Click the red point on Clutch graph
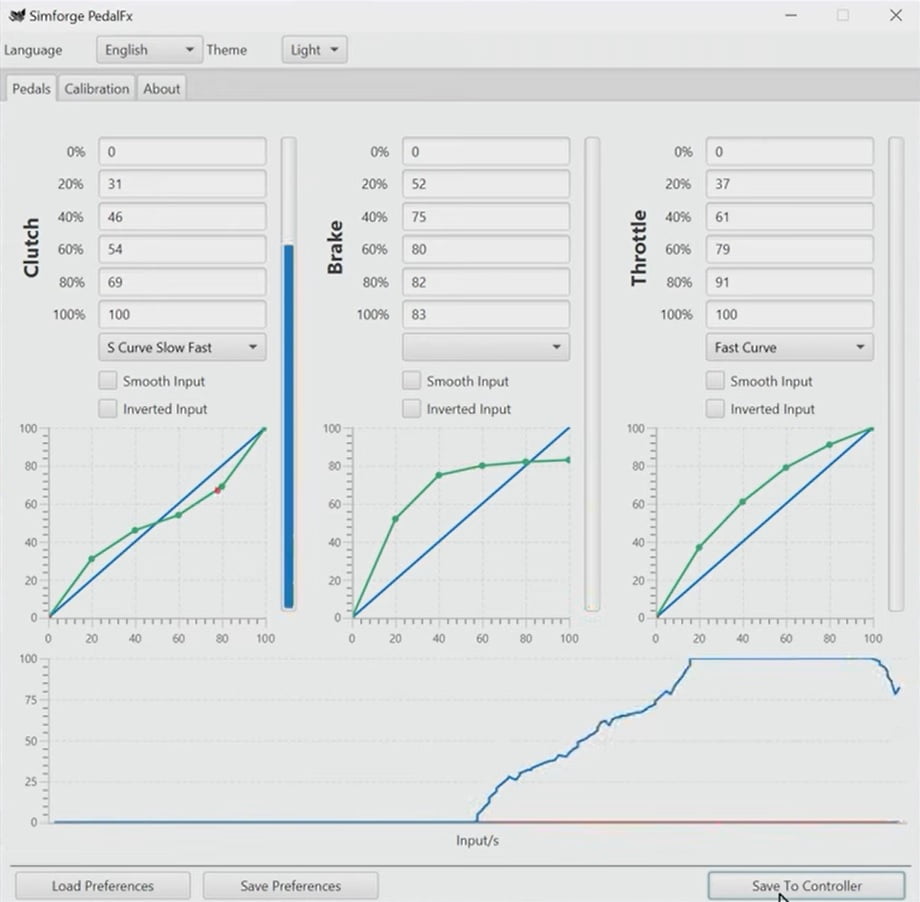The width and height of the screenshot is (920, 902). click(x=217, y=490)
